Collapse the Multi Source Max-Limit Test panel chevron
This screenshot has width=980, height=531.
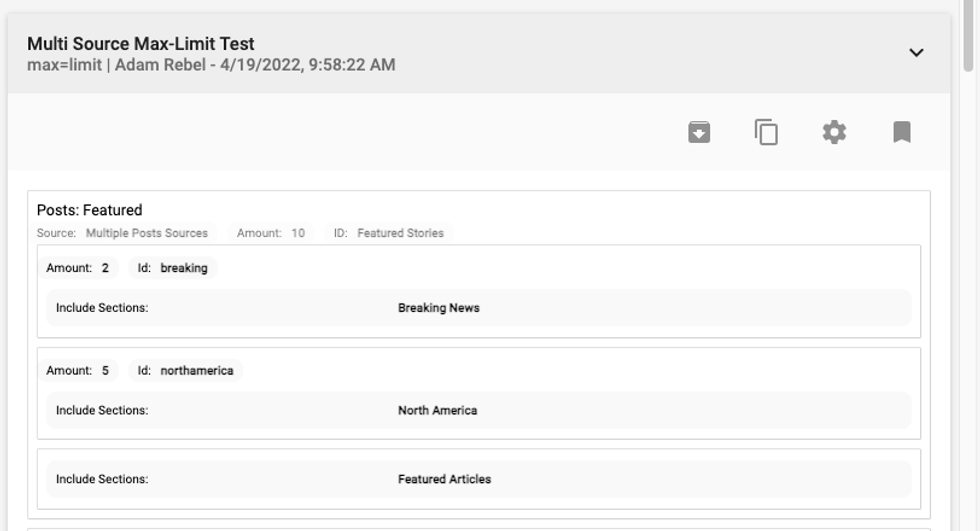point(916,53)
